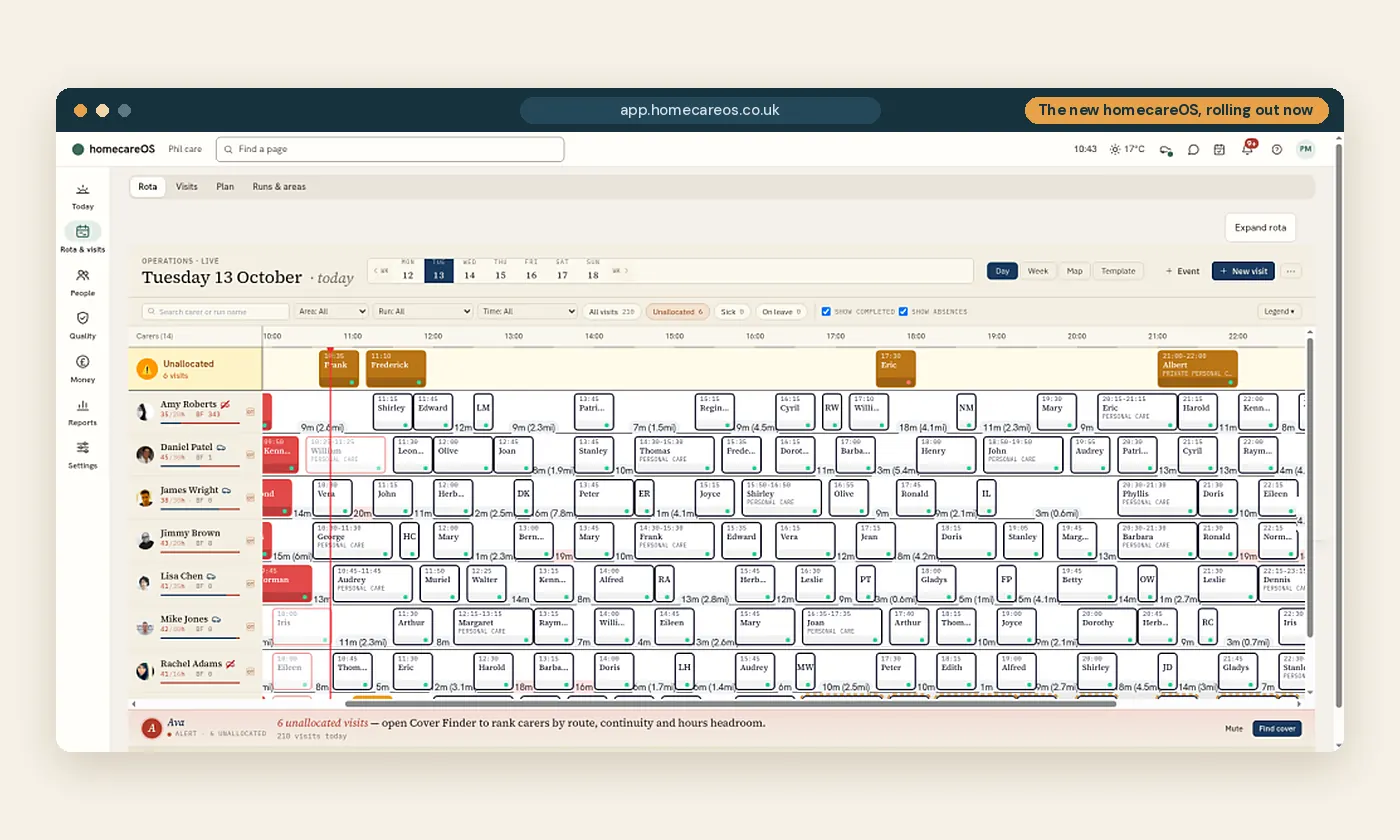
Task: Open the notifications bell with 9+ badge
Action: [1248, 148]
